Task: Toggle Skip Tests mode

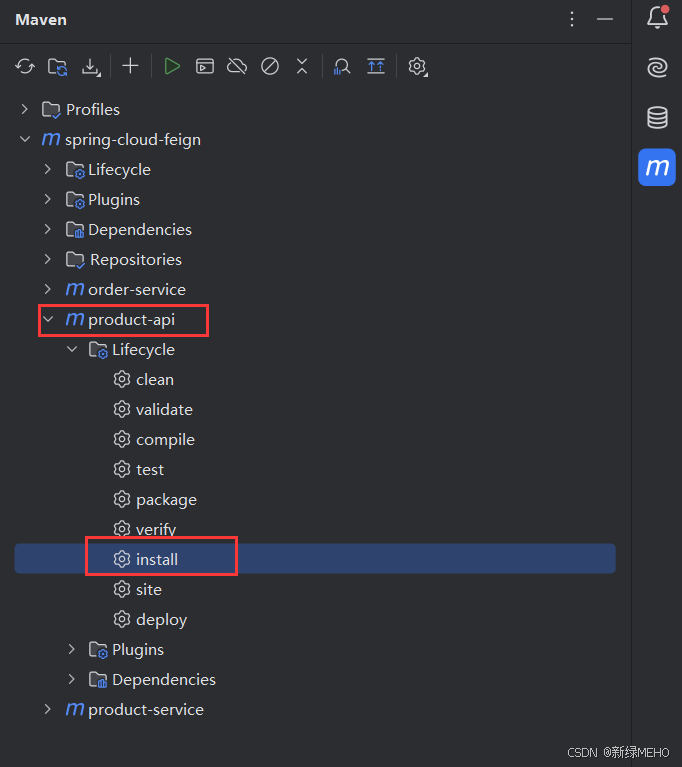Action: 270,66
